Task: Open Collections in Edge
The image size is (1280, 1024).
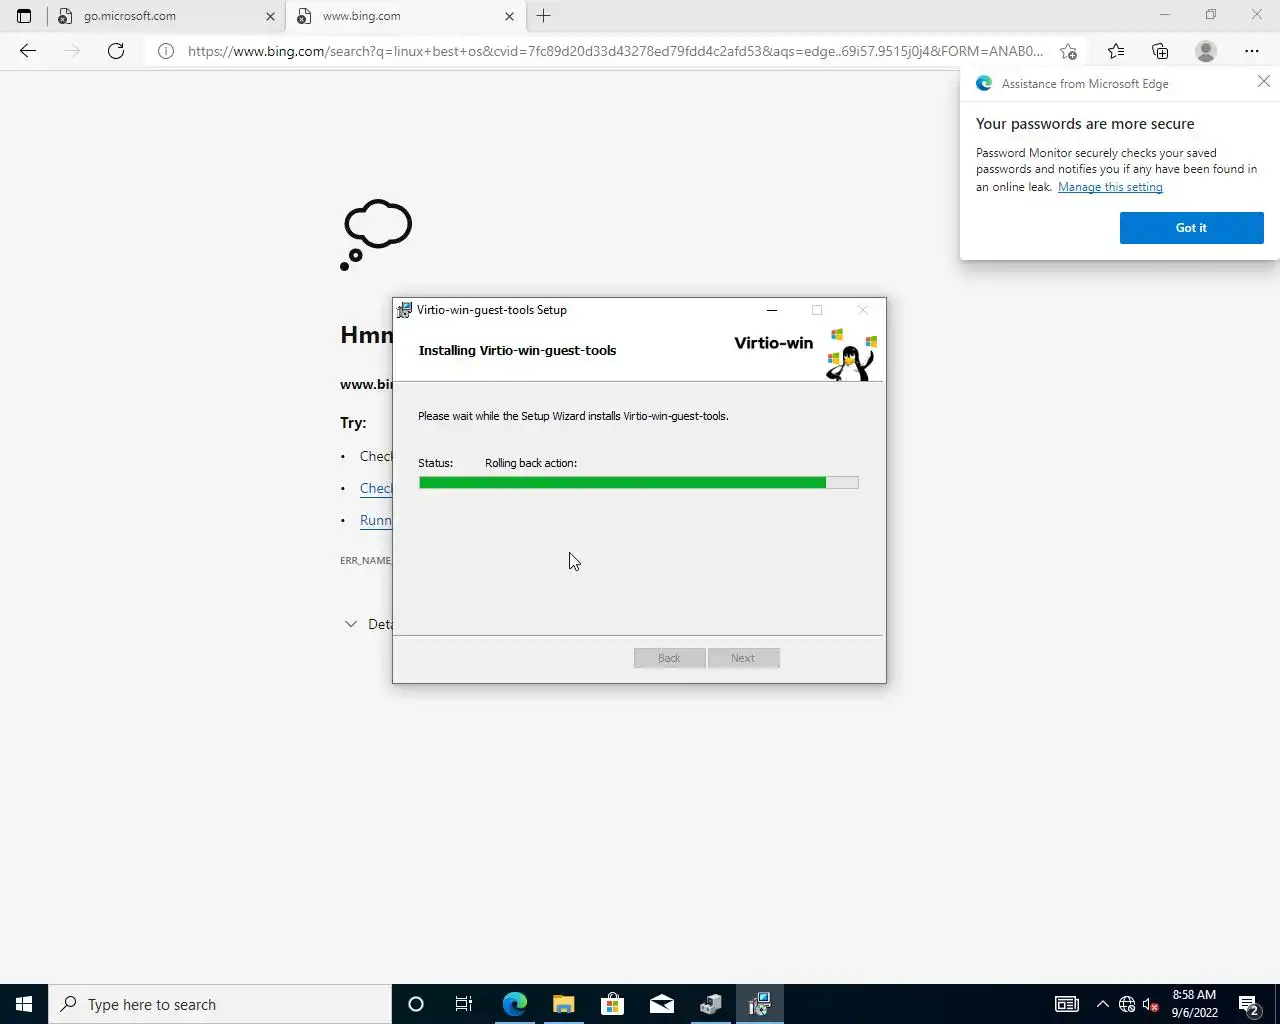Action: click(1160, 51)
